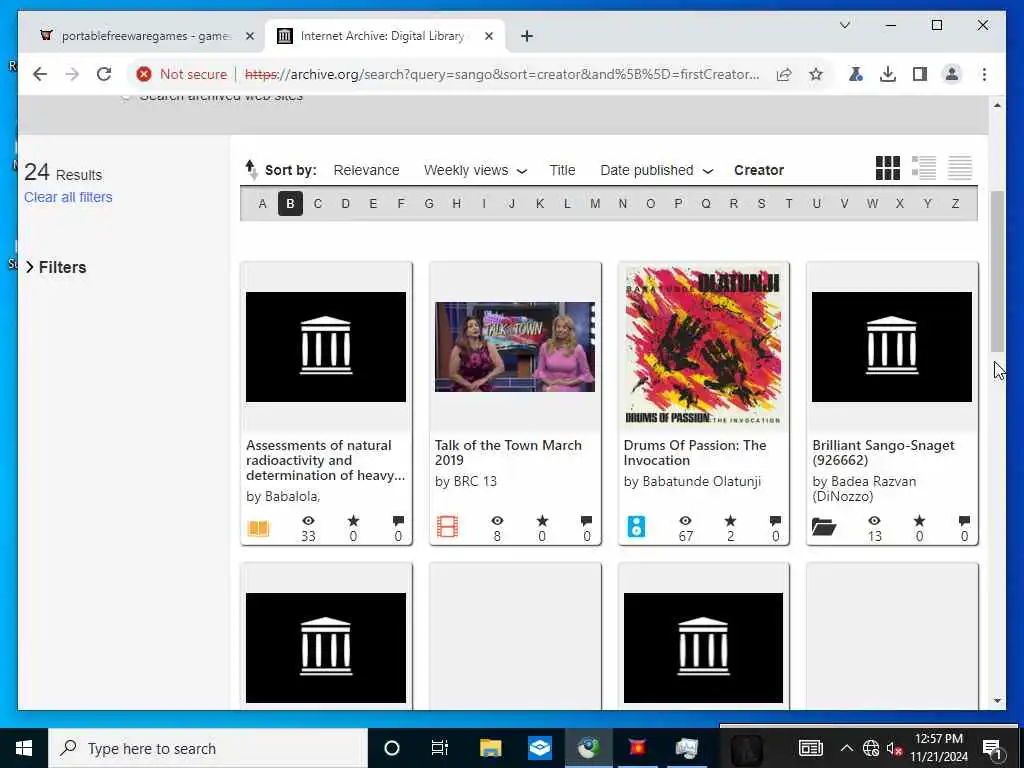1024x768 pixels.
Task: Select the Internet Archive: Digital Library tab
Action: click(382, 36)
